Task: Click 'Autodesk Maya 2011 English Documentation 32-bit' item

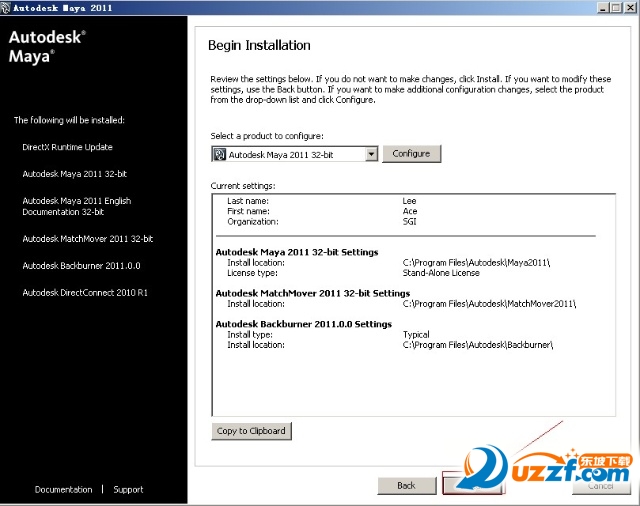Action: pos(77,206)
